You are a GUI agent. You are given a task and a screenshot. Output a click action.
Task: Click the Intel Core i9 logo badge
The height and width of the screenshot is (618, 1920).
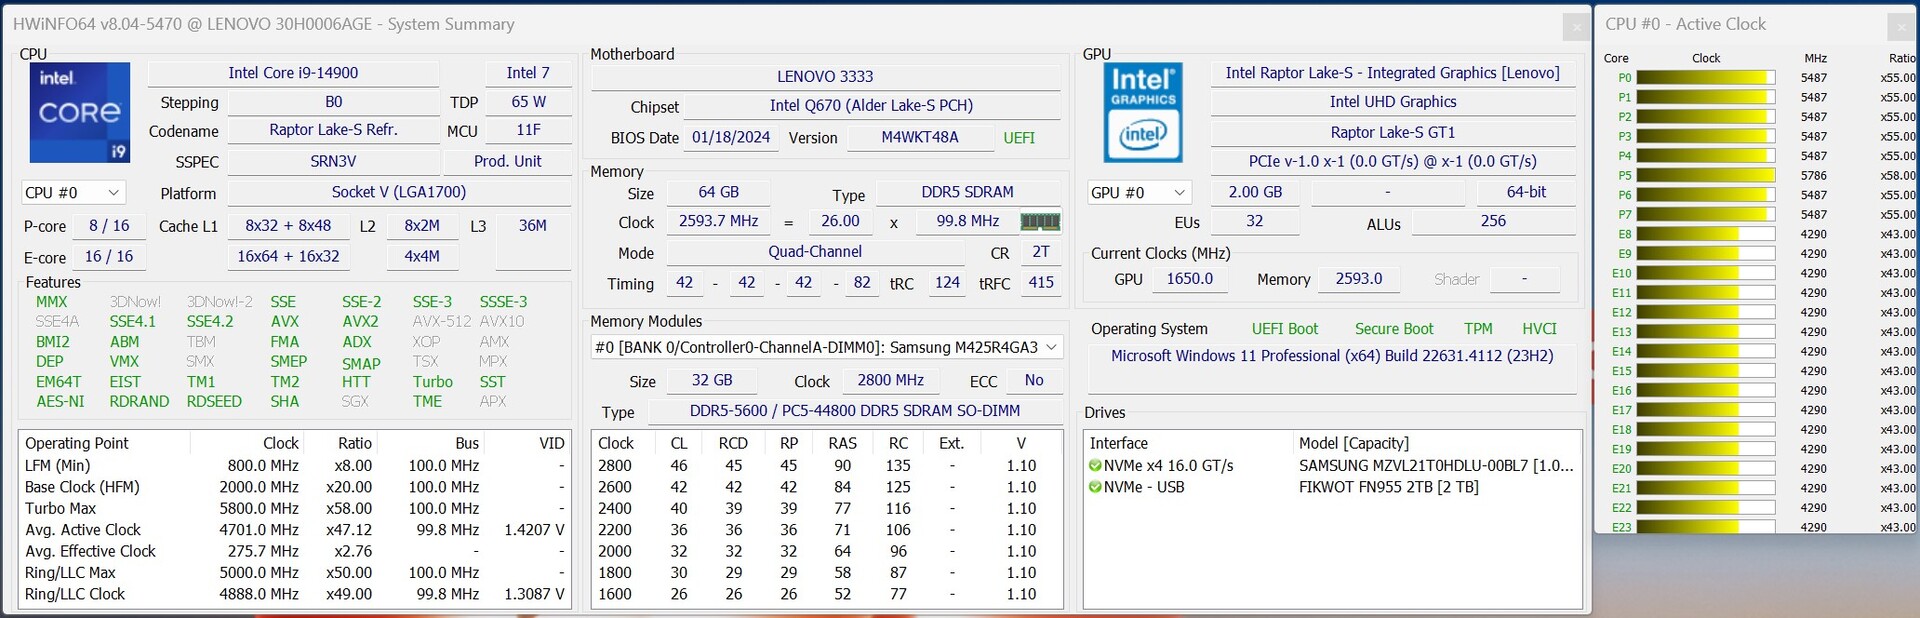pos(80,112)
